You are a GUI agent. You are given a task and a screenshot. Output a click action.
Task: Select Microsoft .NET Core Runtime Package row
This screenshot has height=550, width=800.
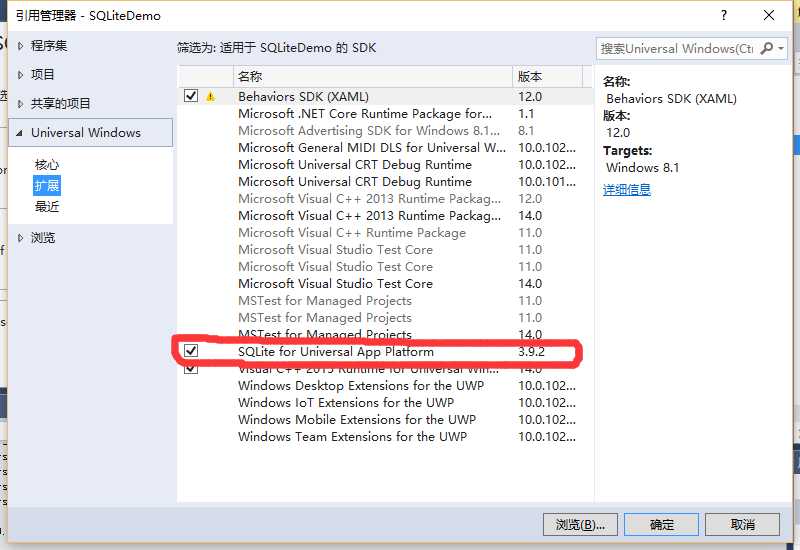[385, 113]
